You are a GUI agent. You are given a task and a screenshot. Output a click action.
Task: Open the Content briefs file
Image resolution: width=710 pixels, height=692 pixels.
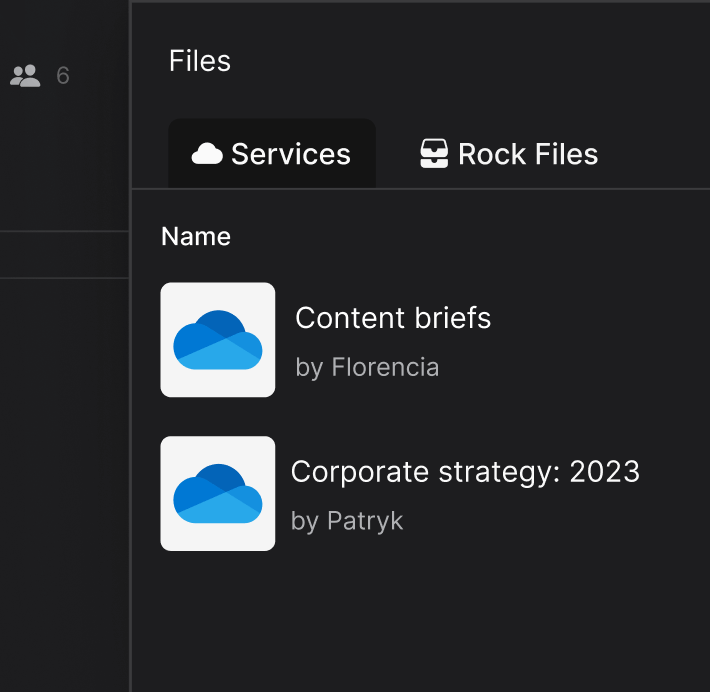pos(393,317)
